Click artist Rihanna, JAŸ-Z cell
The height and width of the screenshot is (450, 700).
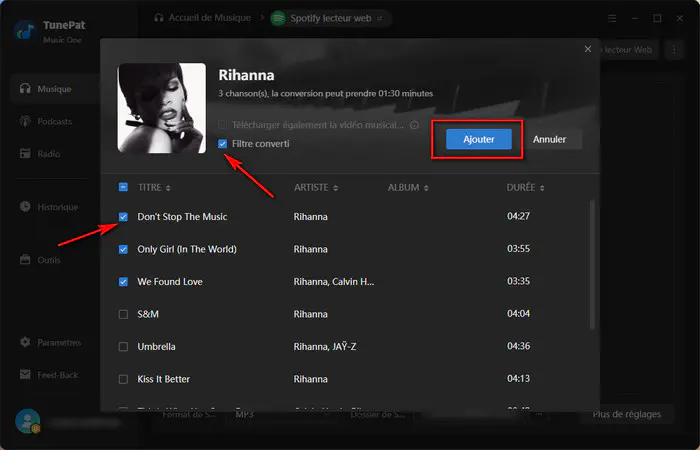click(325, 347)
